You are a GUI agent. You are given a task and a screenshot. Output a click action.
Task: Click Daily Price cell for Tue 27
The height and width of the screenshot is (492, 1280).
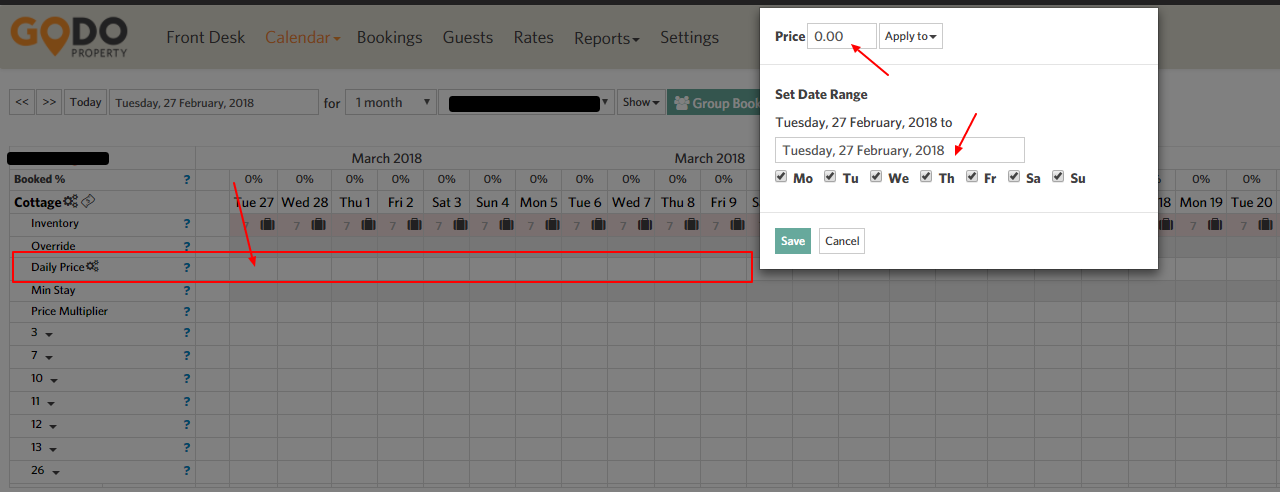(x=254, y=268)
